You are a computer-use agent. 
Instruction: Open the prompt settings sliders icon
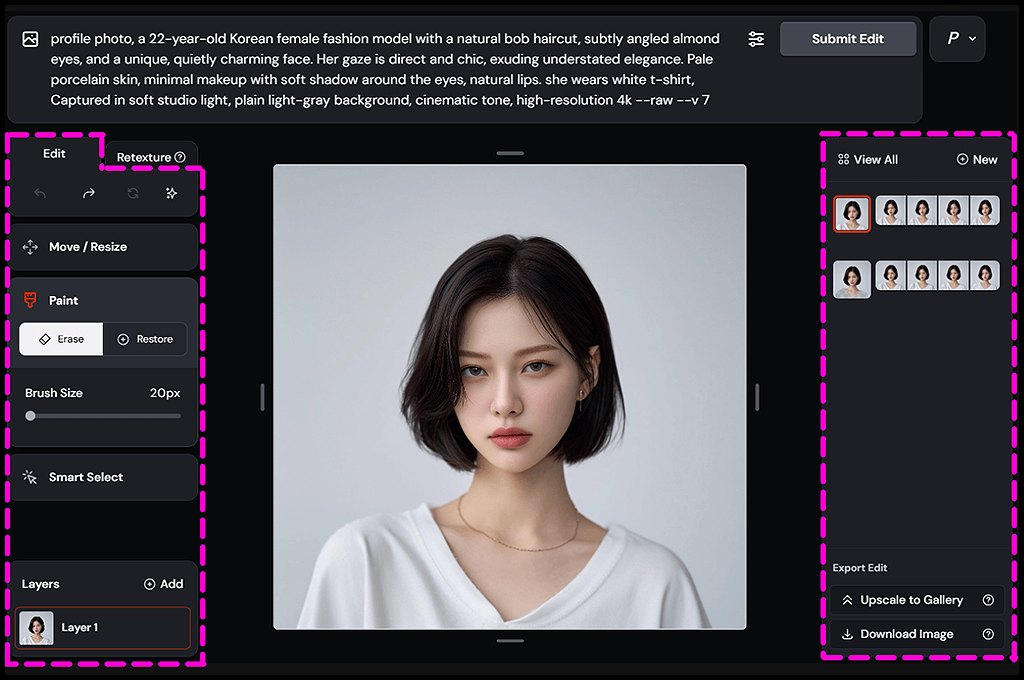(x=756, y=38)
